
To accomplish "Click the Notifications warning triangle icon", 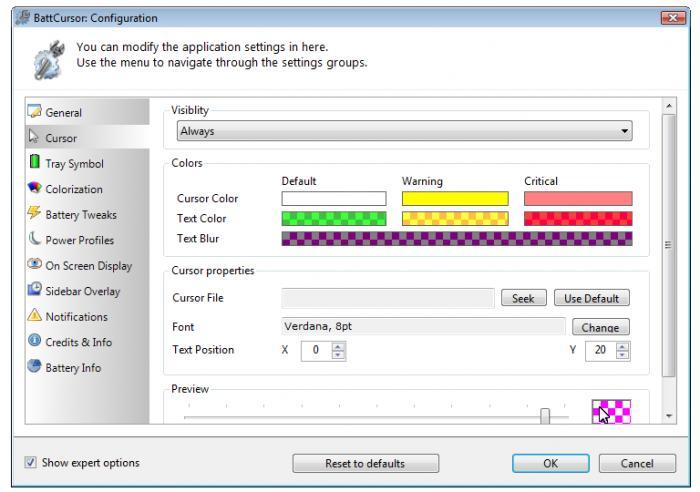I will point(34,315).
